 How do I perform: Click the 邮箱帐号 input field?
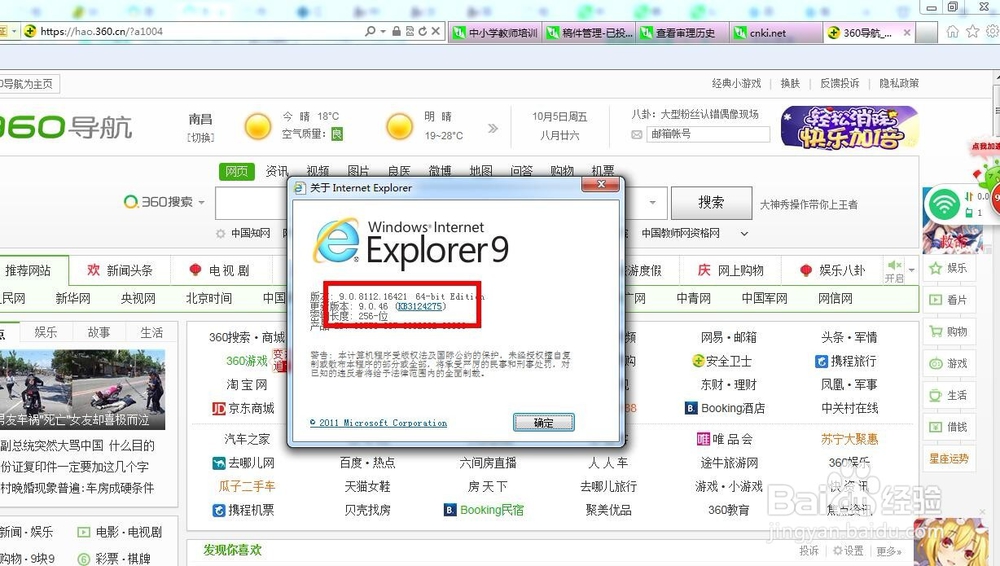[708, 134]
